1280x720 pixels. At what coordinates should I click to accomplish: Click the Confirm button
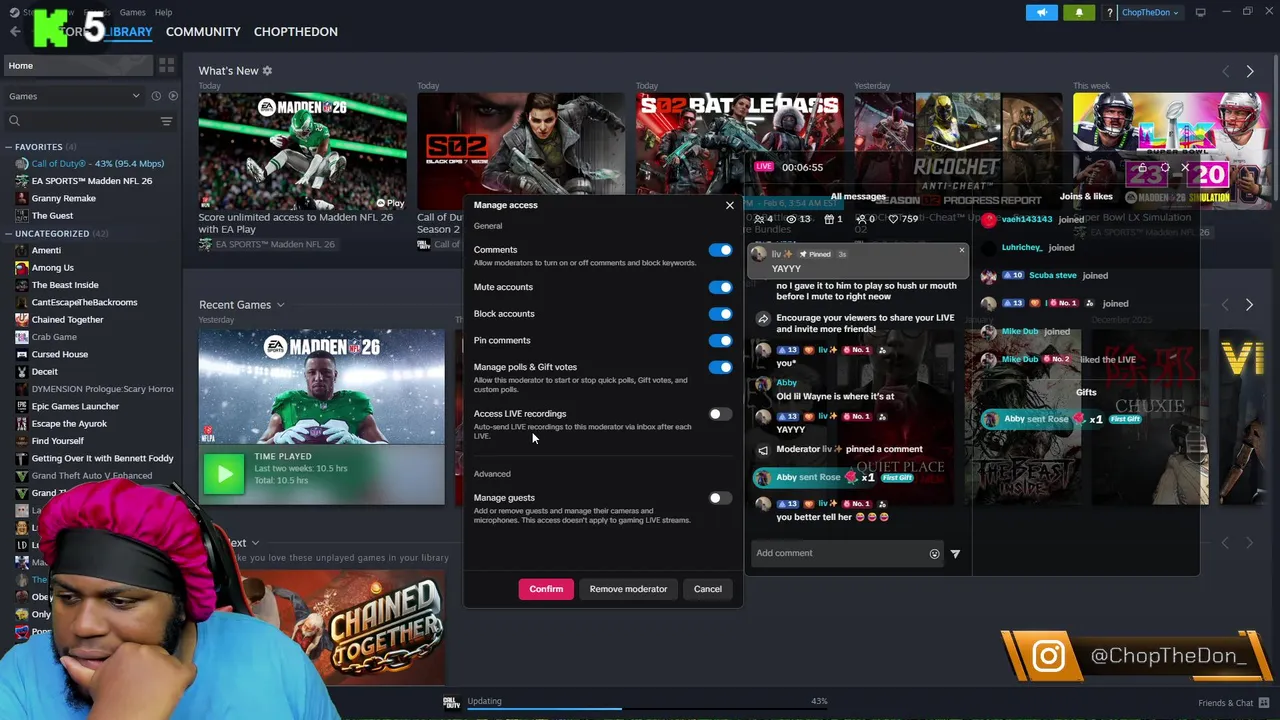coord(546,589)
